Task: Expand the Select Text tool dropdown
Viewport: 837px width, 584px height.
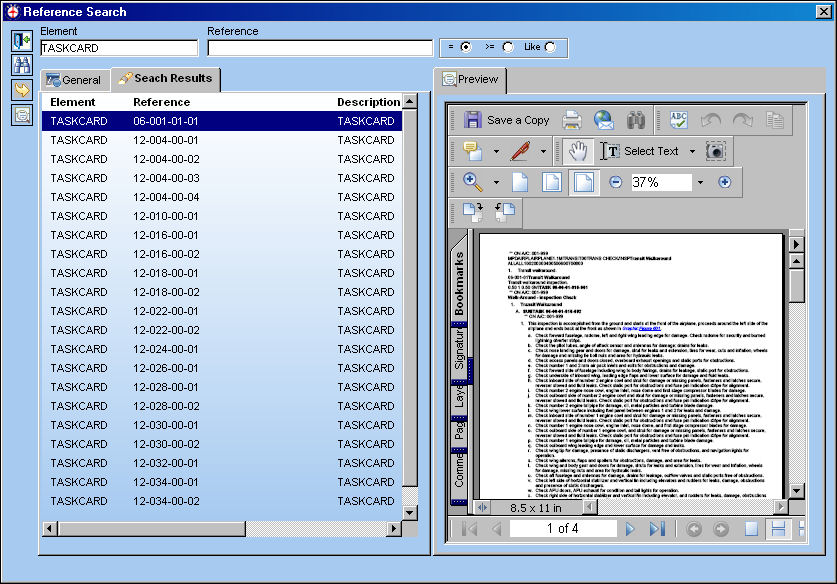Action: click(x=692, y=152)
